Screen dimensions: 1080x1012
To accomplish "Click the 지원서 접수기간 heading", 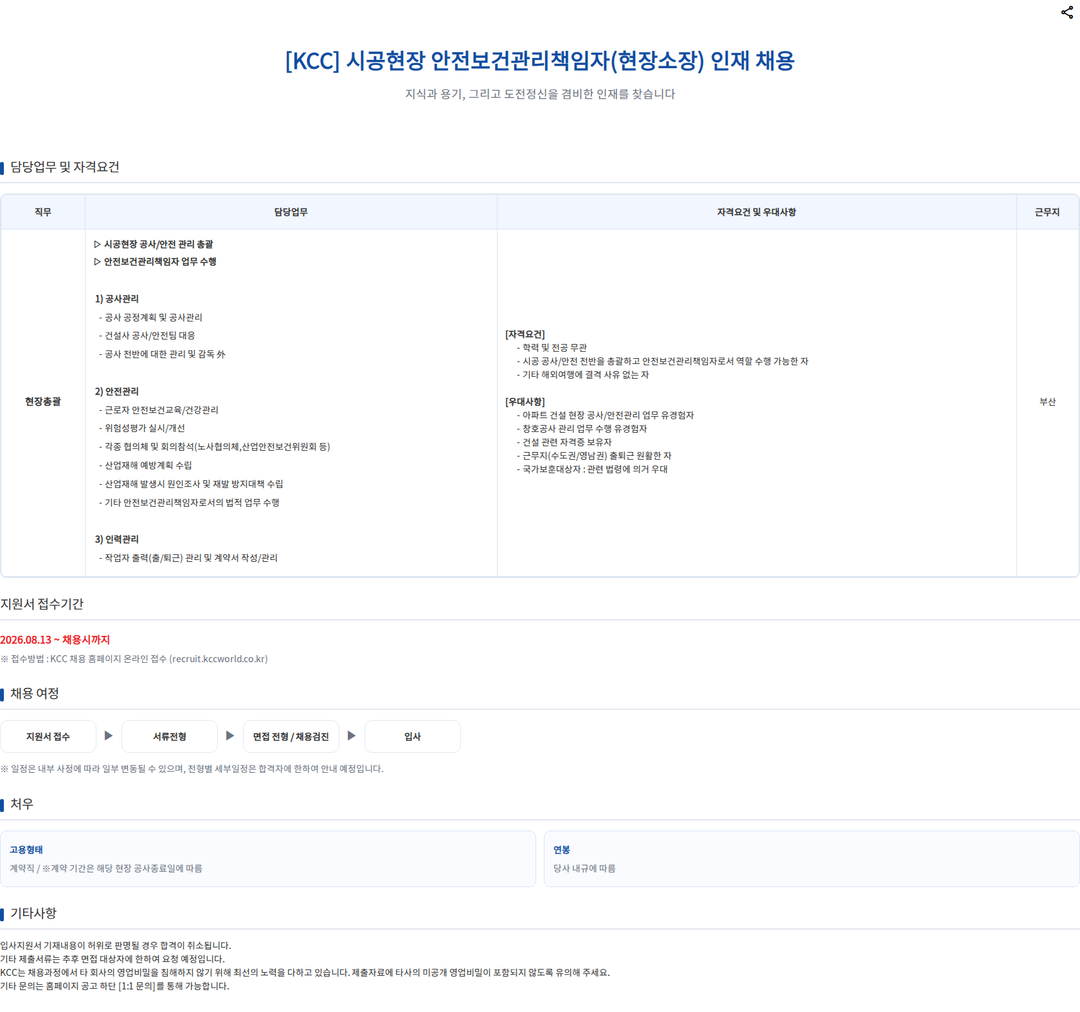I will click(42, 604).
